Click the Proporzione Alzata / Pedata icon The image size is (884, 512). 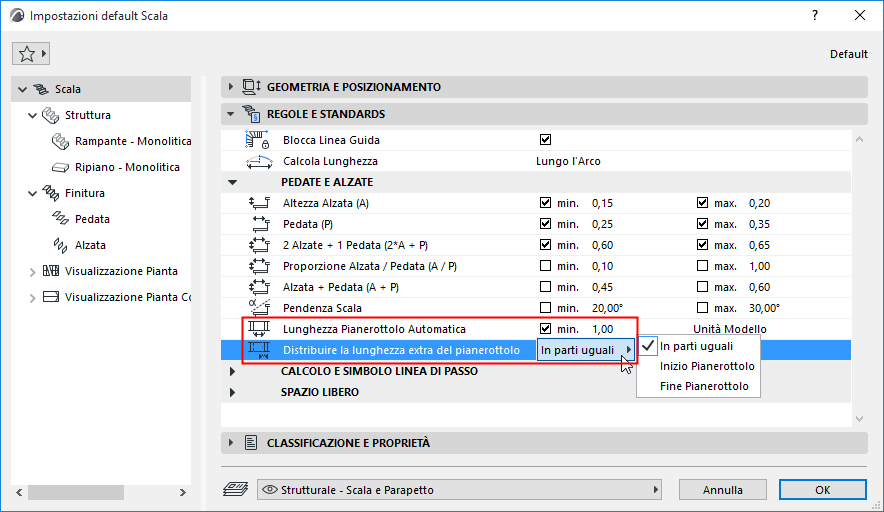point(259,266)
